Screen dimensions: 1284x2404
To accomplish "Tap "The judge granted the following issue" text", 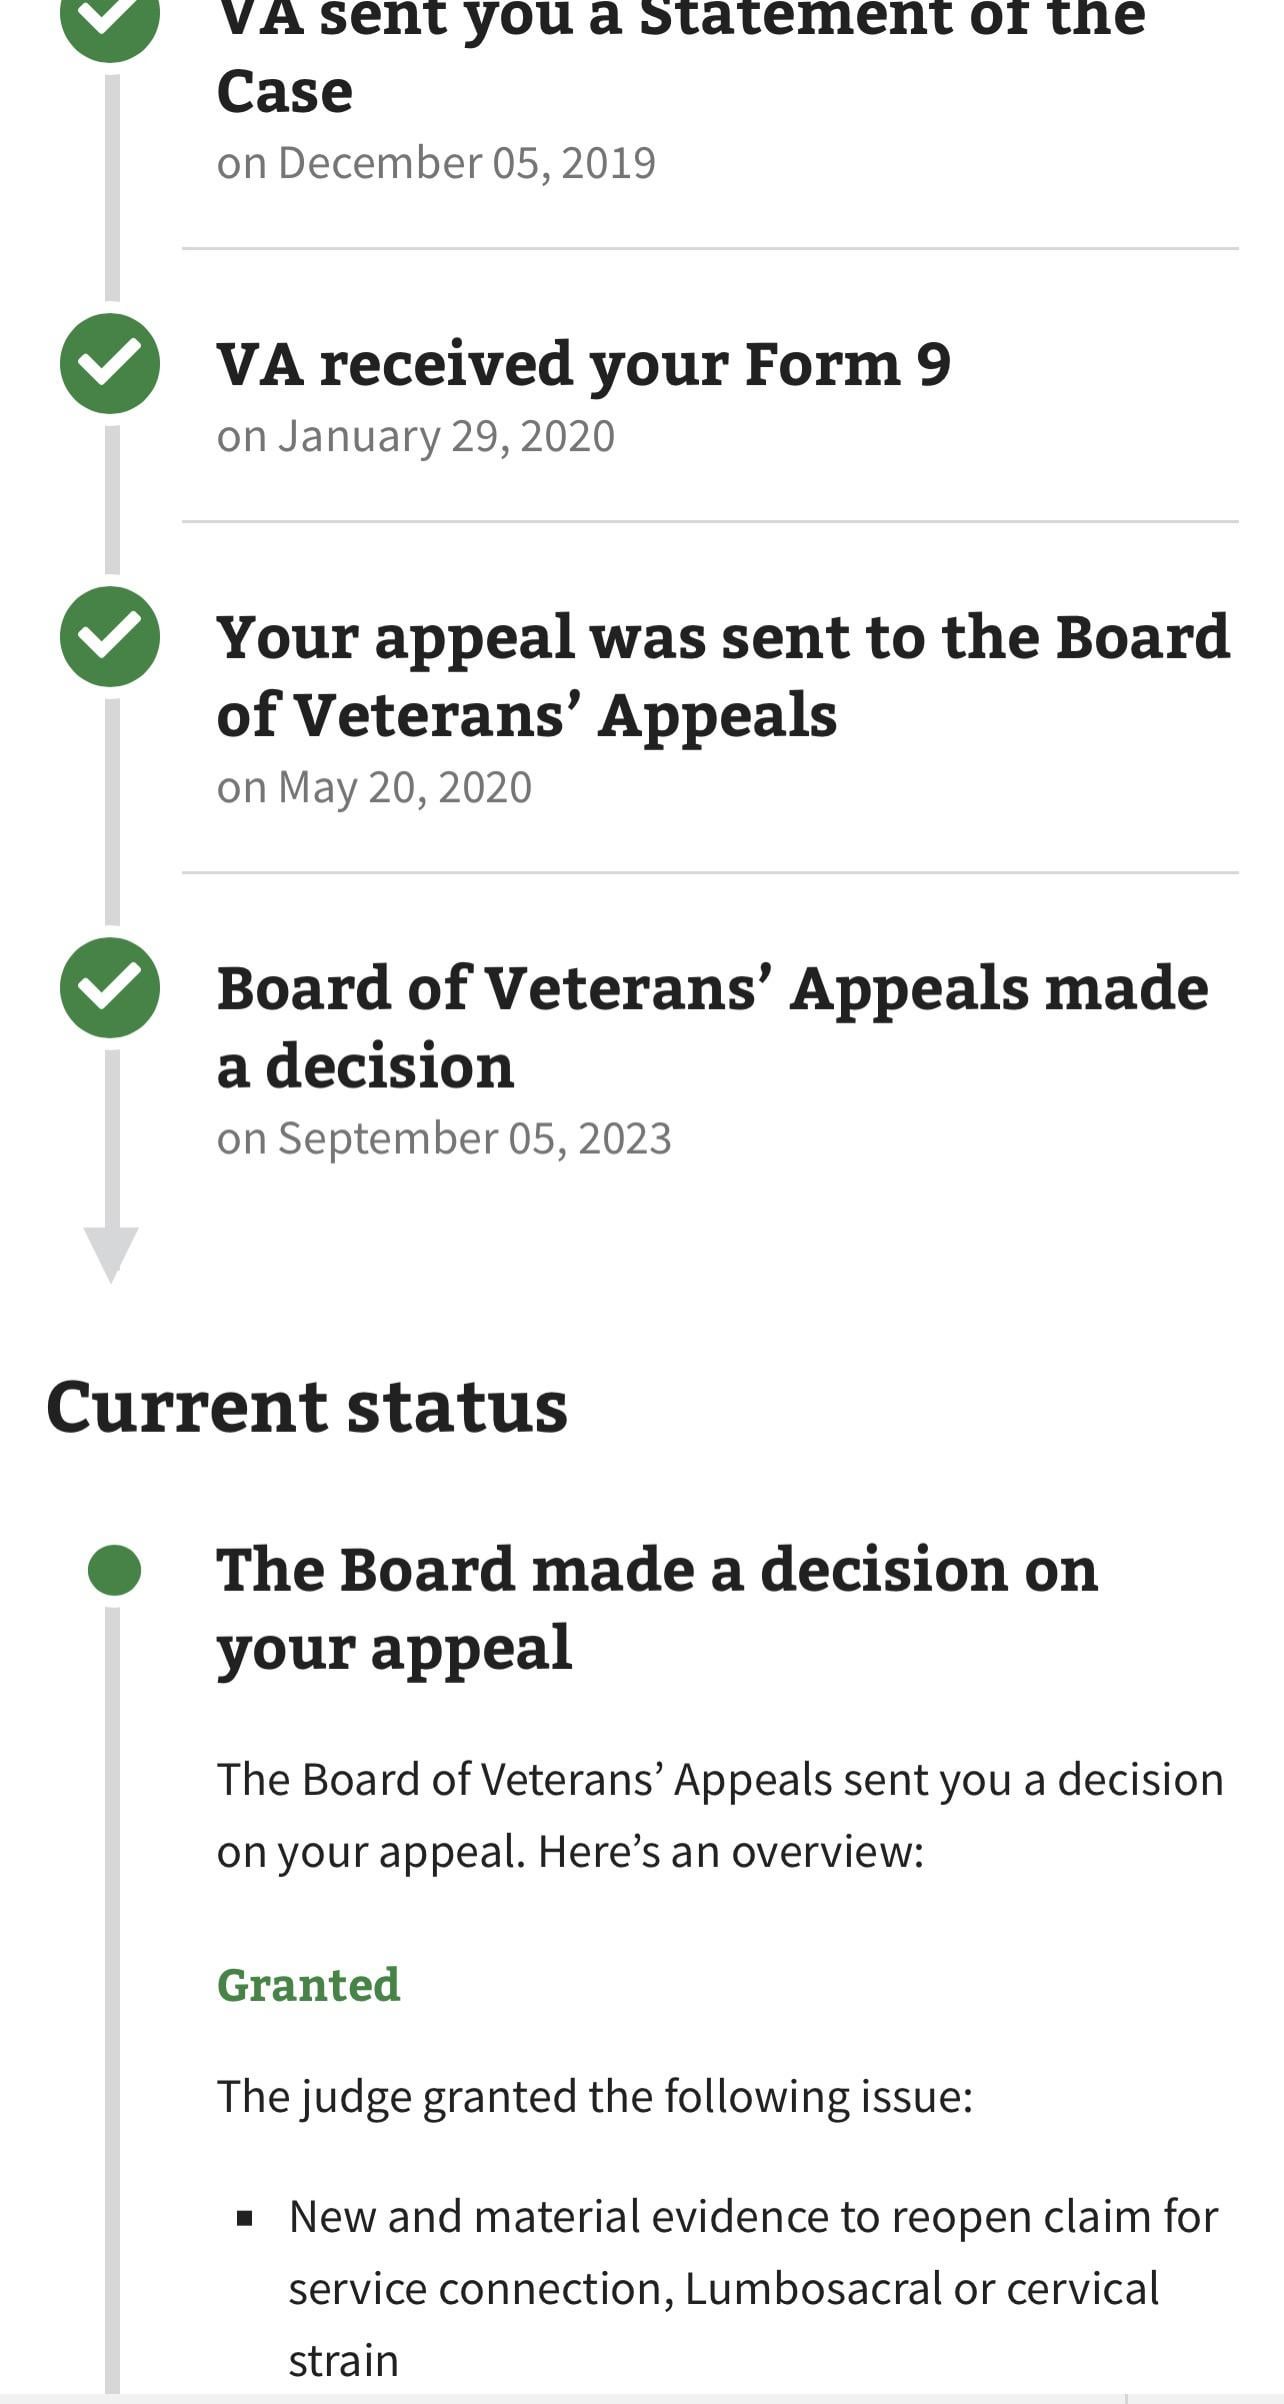I will 594,2096.
